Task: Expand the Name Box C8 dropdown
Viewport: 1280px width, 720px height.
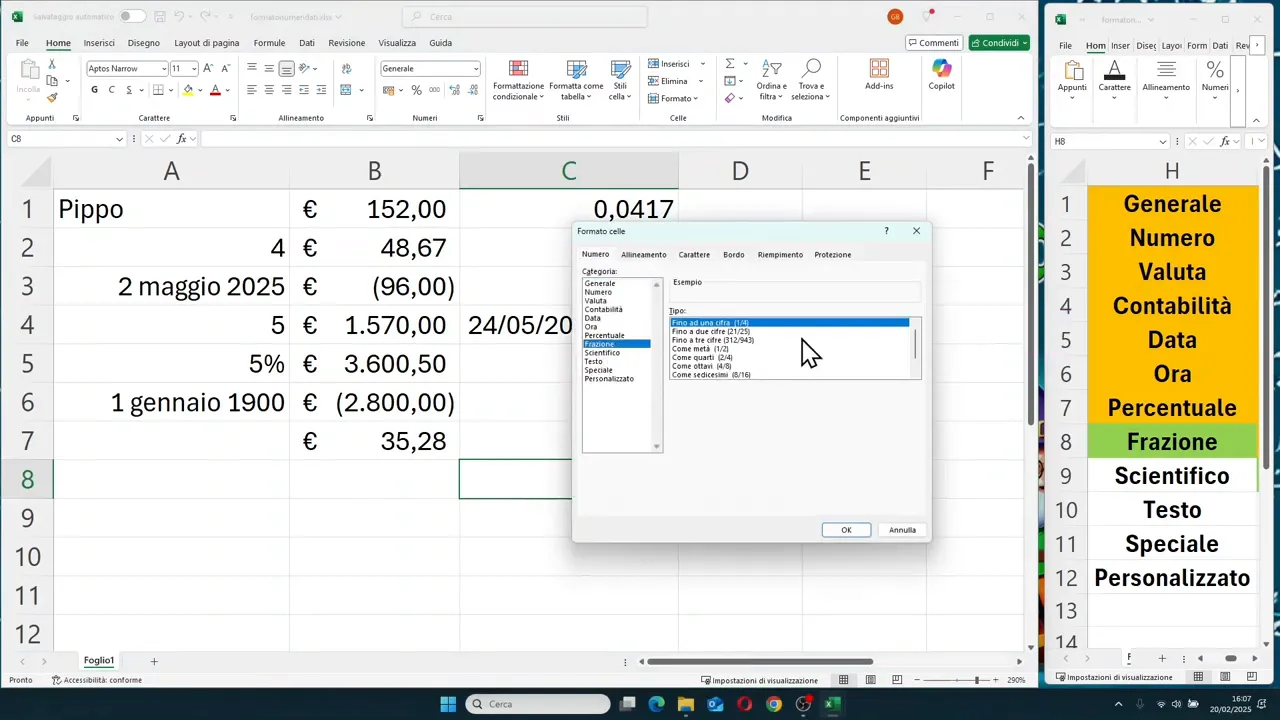Action: (x=119, y=139)
